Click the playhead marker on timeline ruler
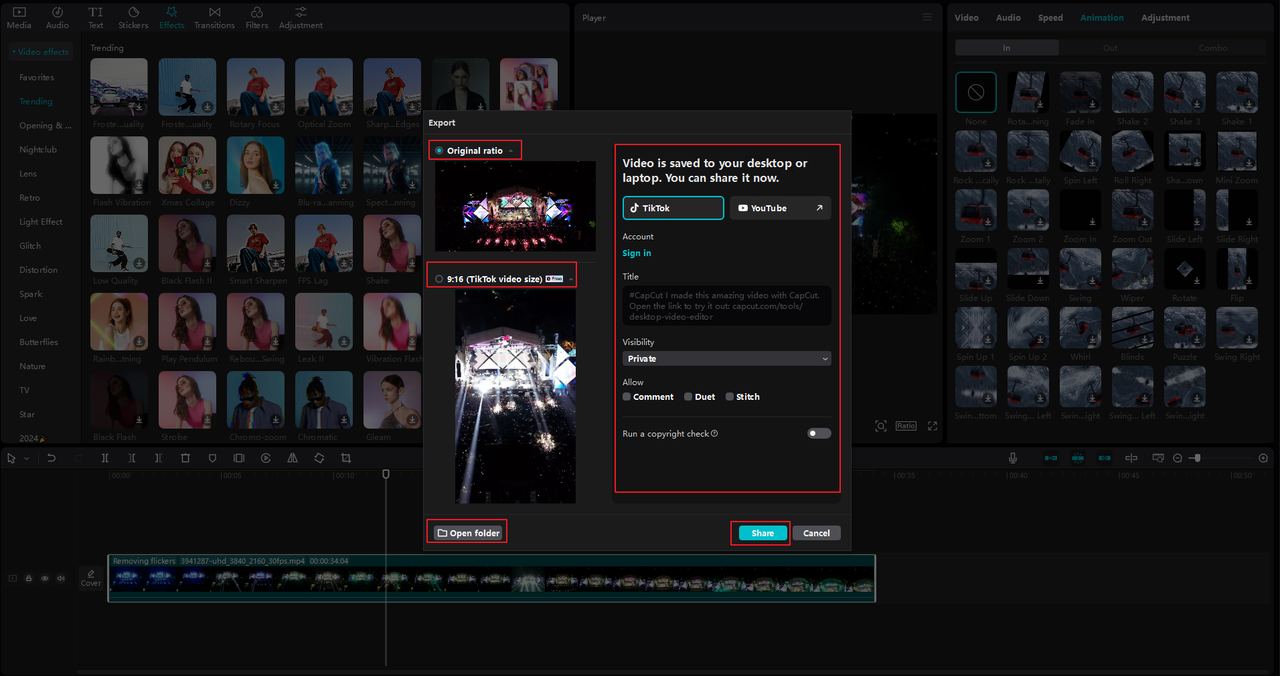Viewport: 1280px width, 676px height. coord(386,474)
